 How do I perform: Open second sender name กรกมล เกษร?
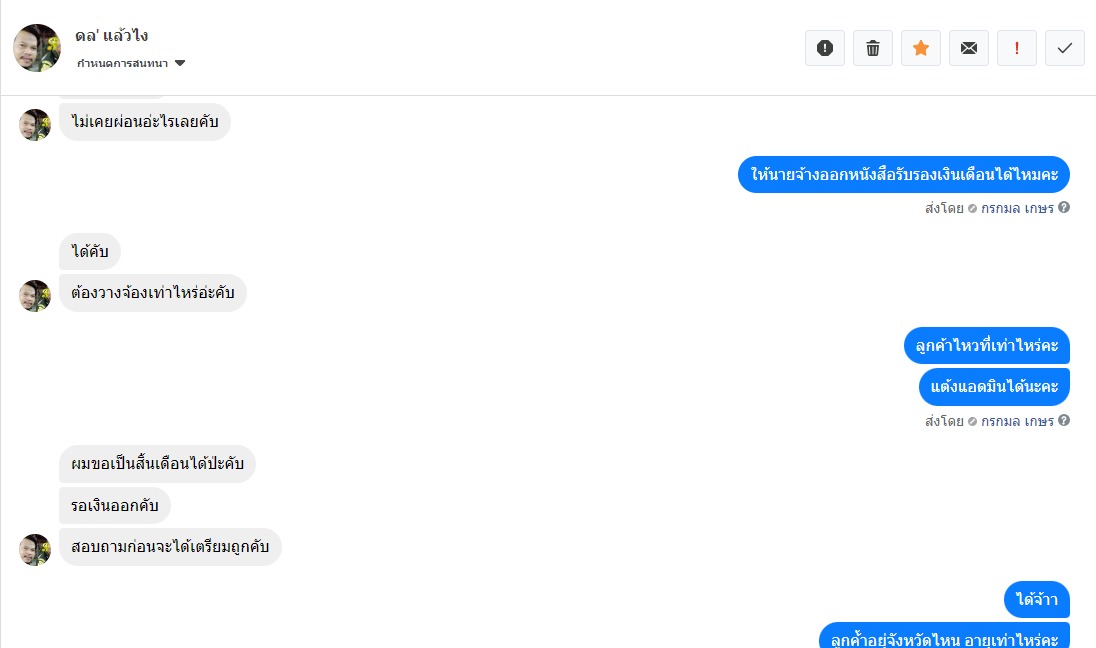click(x=1017, y=421)
